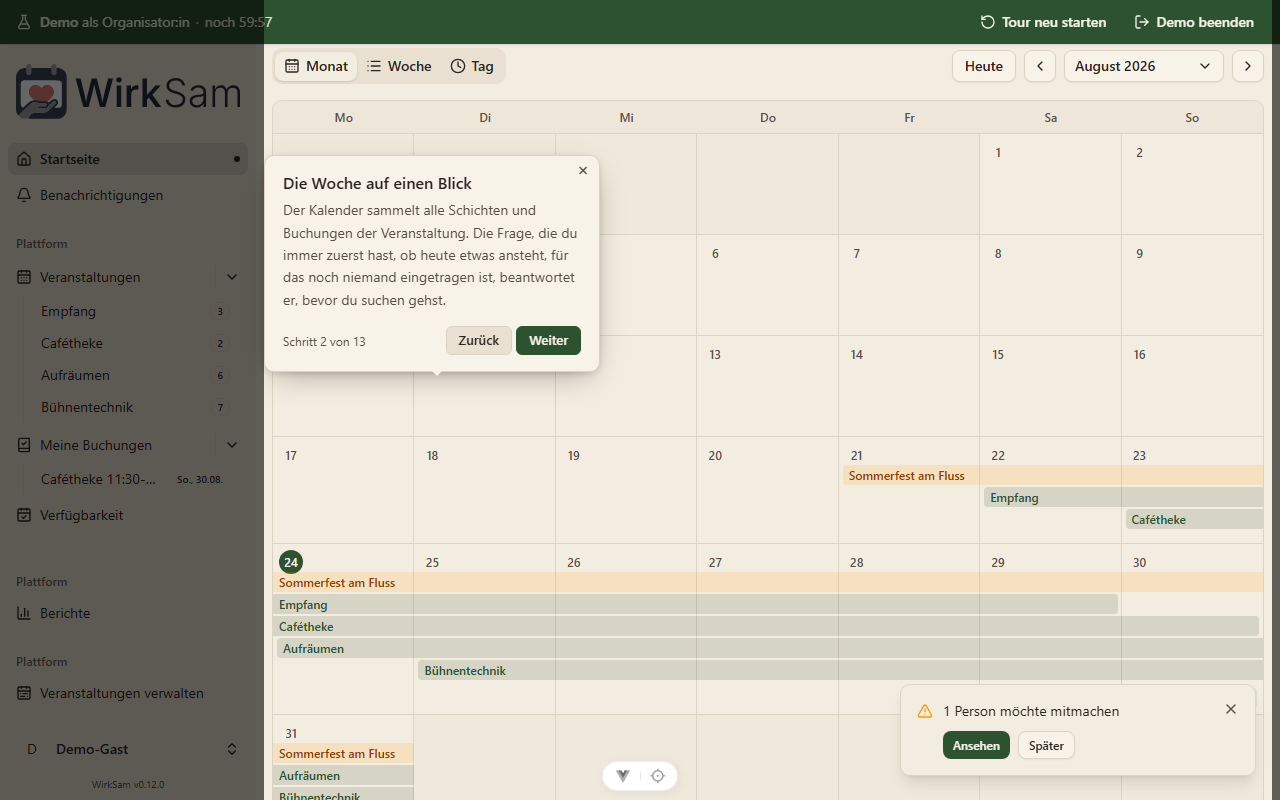Click Weiter in the tour popover

pos(548,340)
